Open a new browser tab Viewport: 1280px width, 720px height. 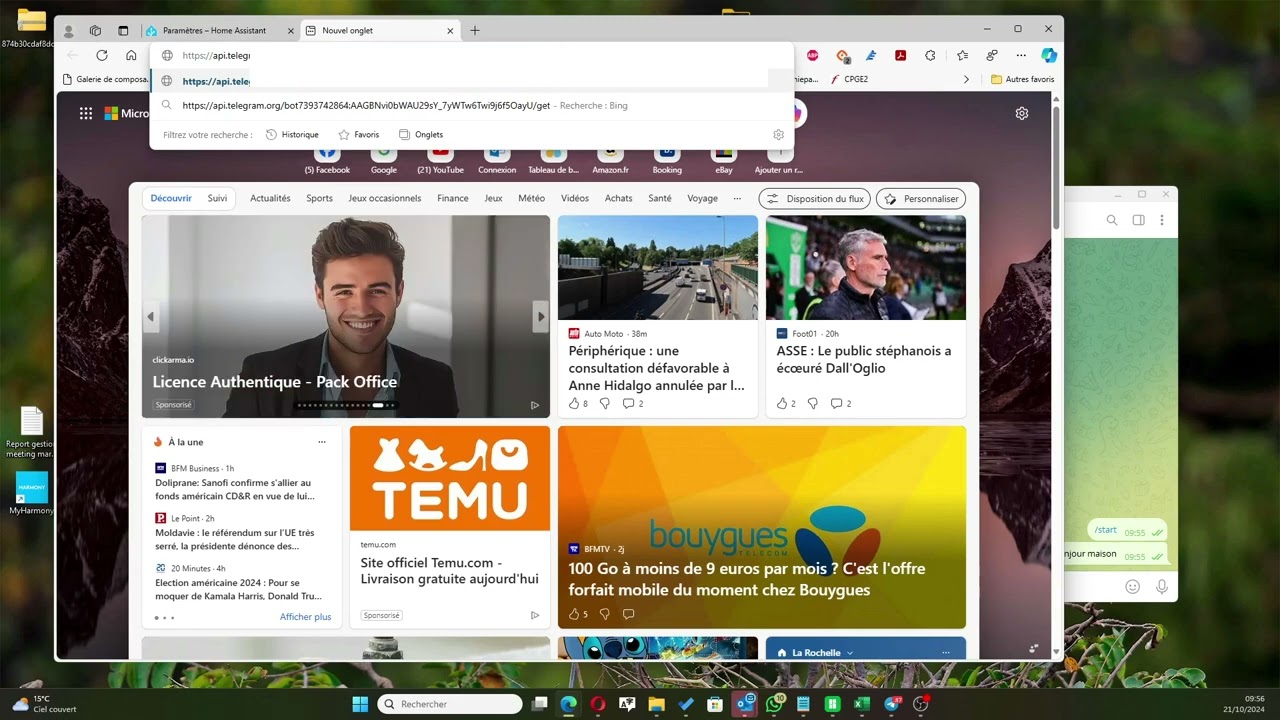475,31
